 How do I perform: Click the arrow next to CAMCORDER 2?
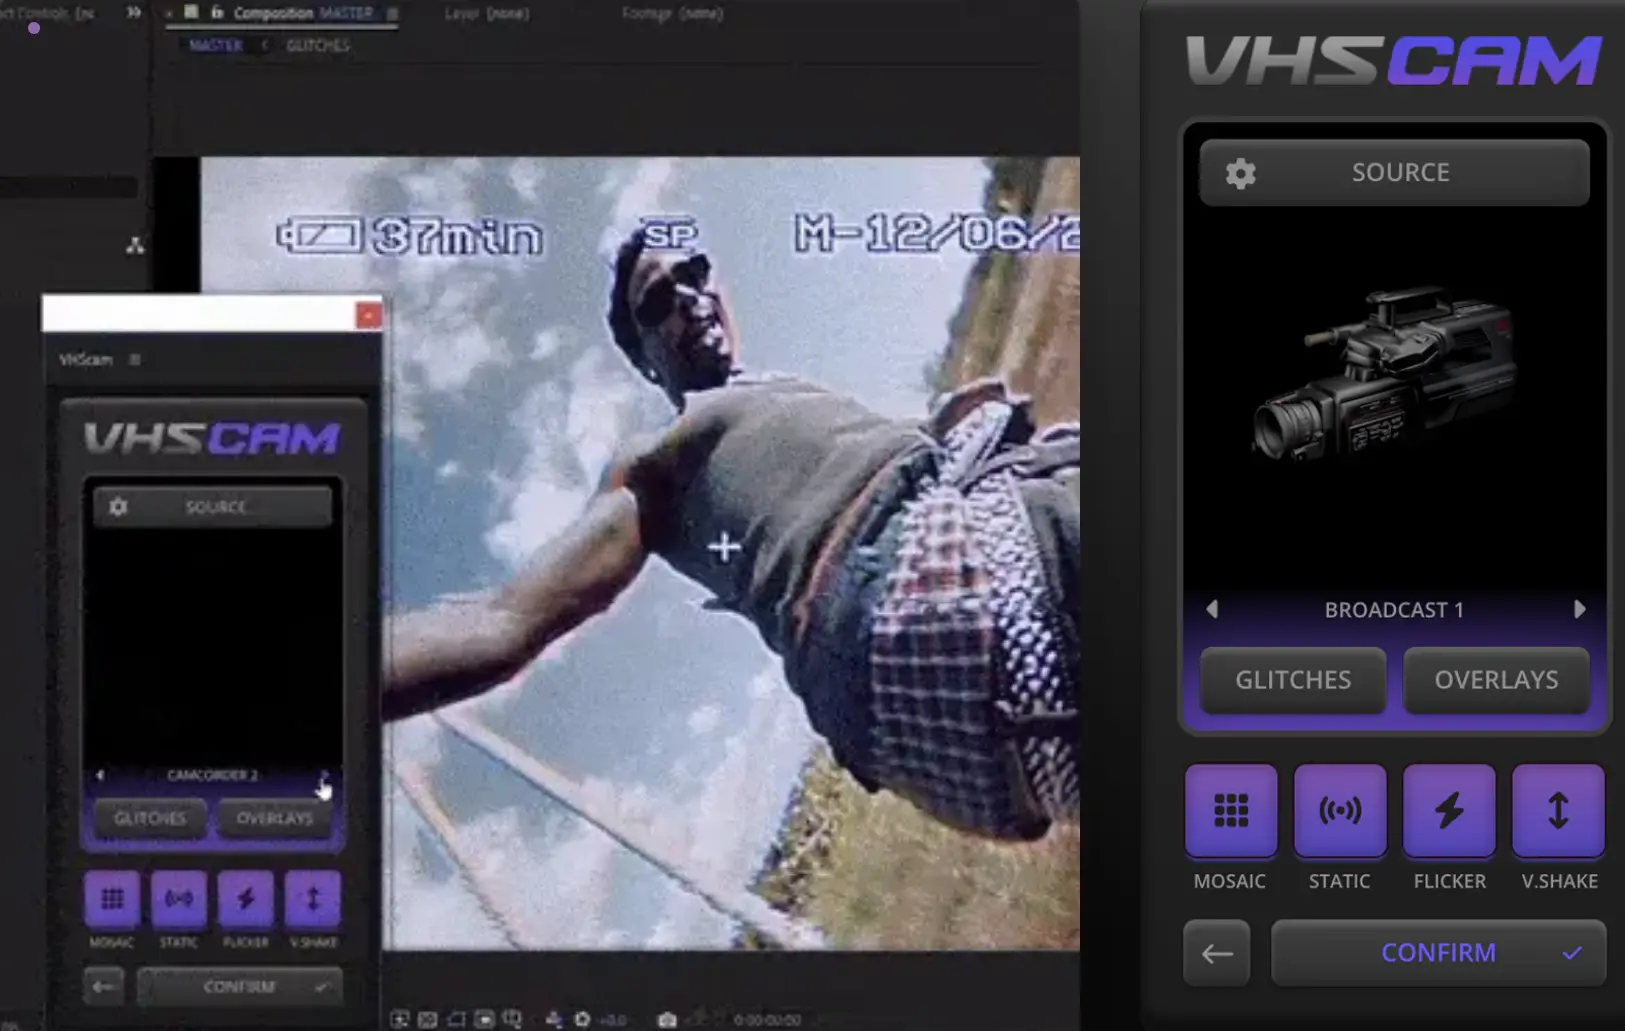tap(323, 775)
